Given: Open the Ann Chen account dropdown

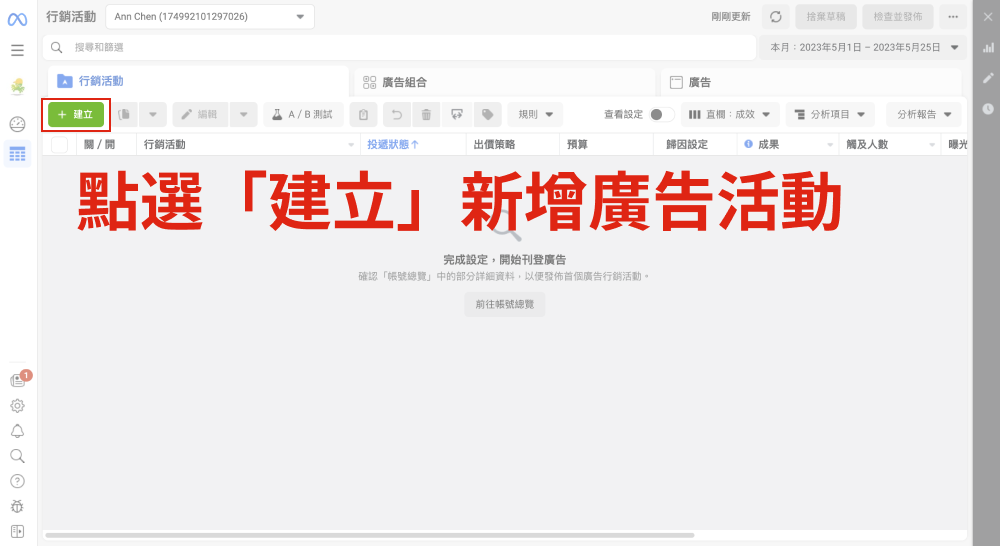Looking at the screenshot, I should pos(209,17).
